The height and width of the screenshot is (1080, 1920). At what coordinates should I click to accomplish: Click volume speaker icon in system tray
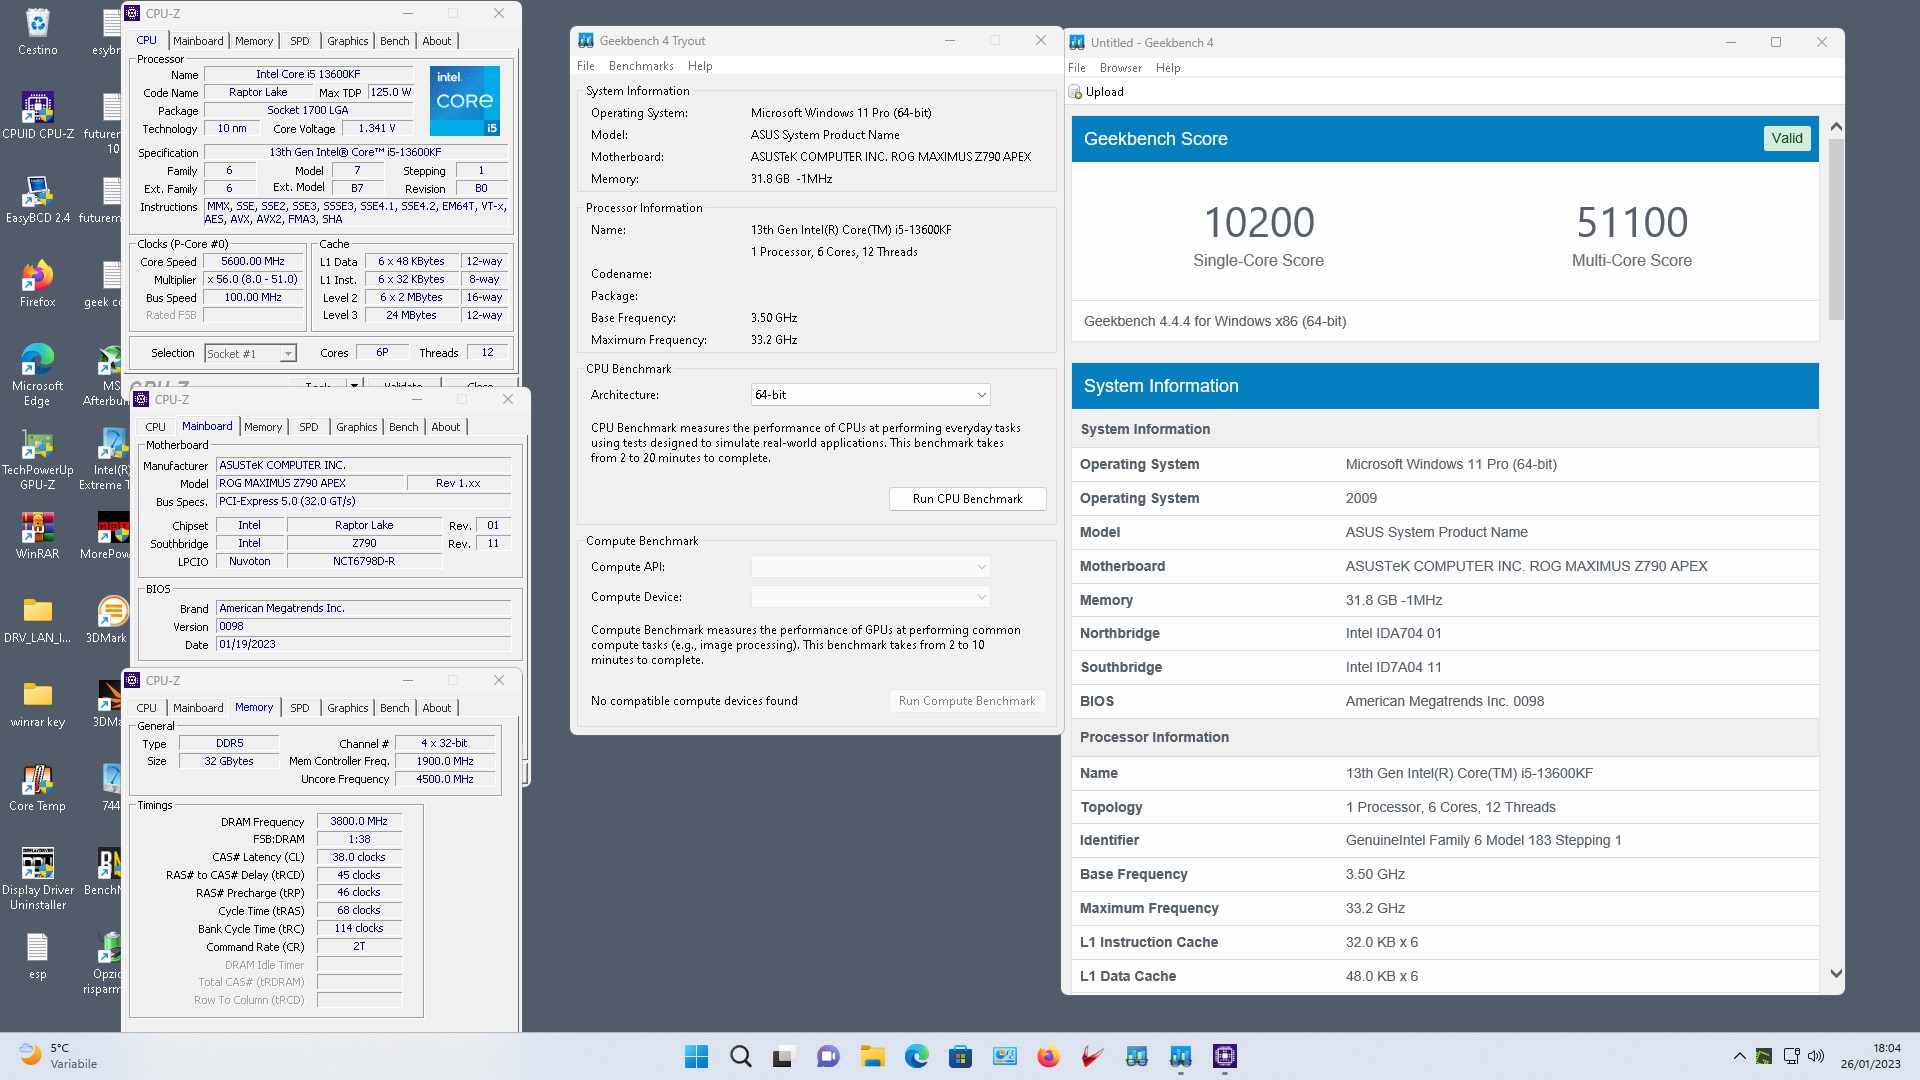(x=1816, y=1056)
